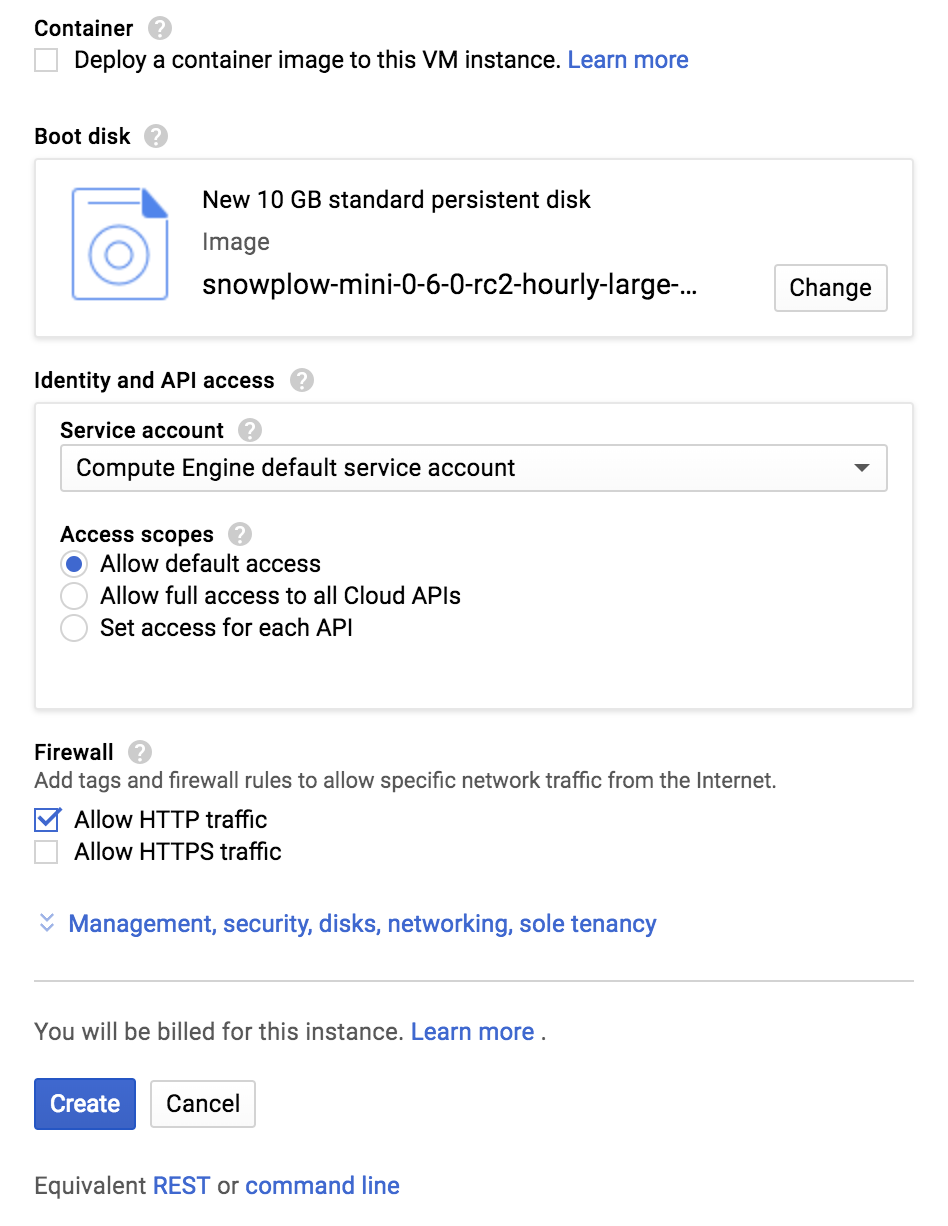Show the Access scopes help tooltip
Screen dimensions: 948x1226
pyautogui.click(x=240, y=534)
